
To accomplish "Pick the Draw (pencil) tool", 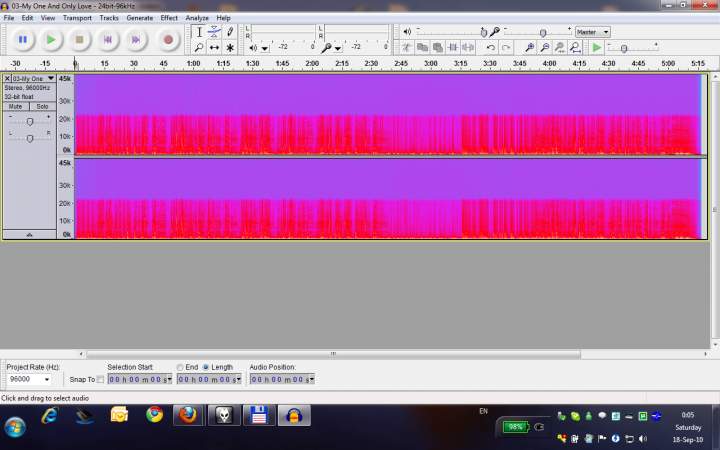I will point(230,32).
